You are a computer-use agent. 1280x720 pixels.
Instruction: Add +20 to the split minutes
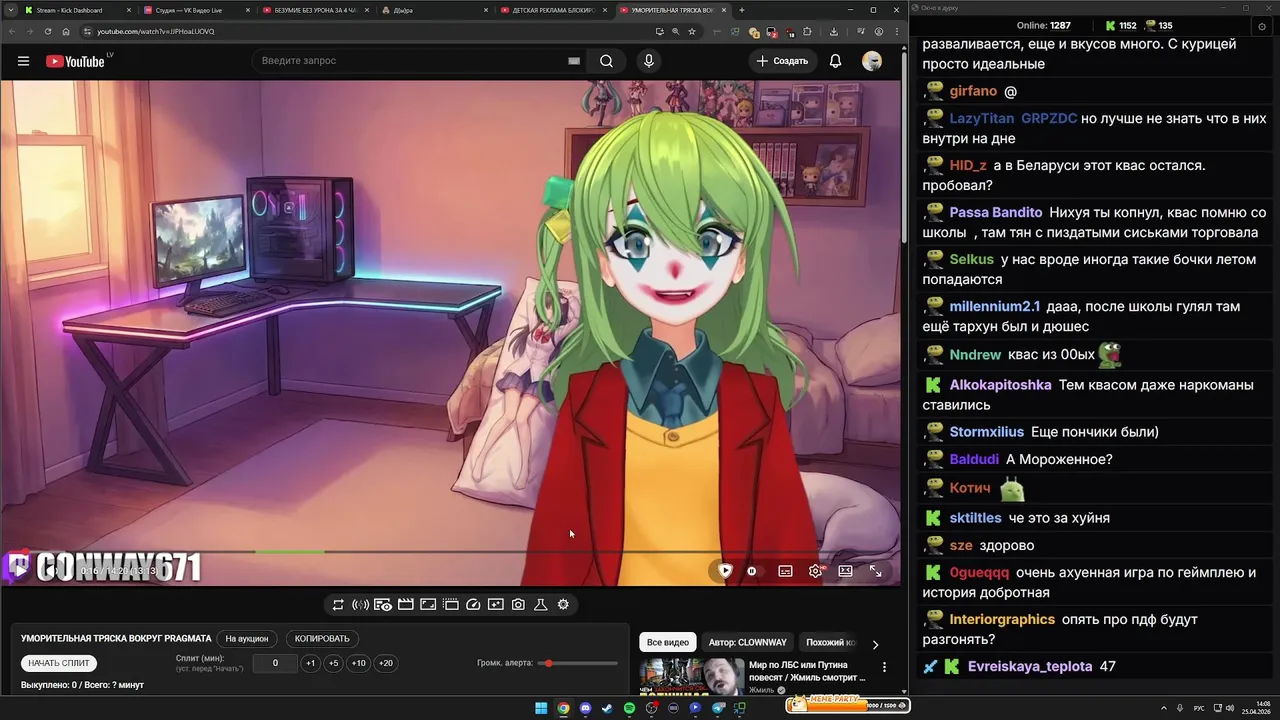pyautogui.click(x=385, y=663)
